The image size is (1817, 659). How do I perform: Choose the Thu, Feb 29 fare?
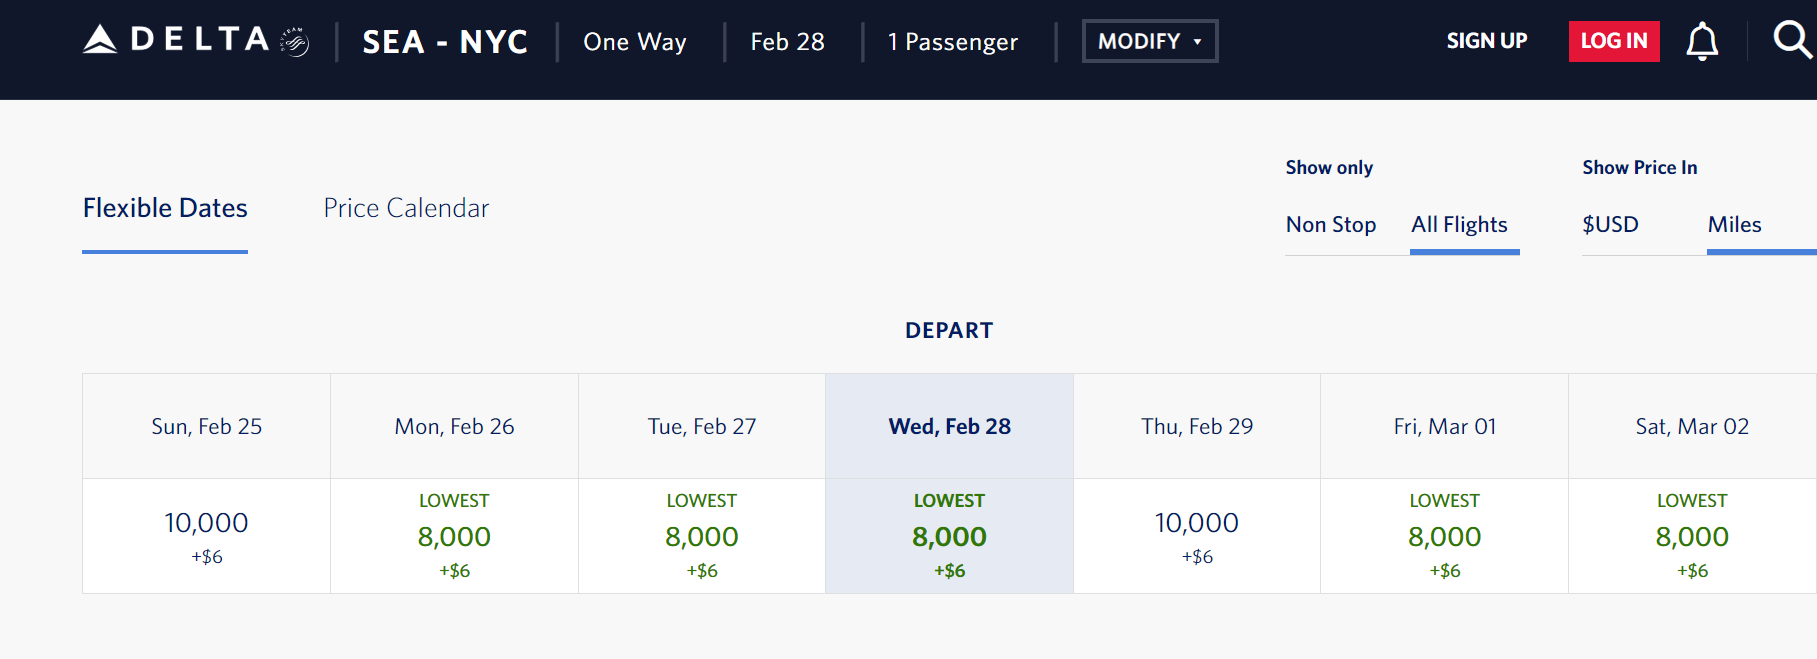coord(1197,536)
